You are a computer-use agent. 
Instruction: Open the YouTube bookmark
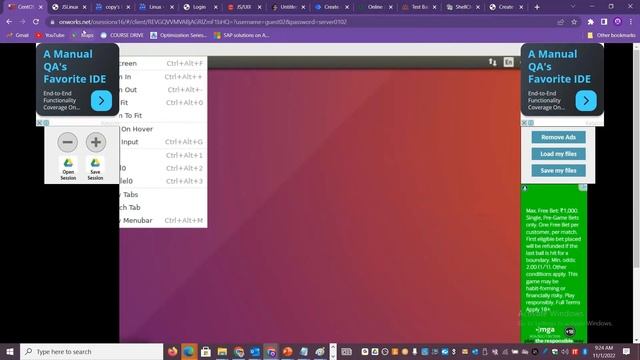click(x=50, y=36)
